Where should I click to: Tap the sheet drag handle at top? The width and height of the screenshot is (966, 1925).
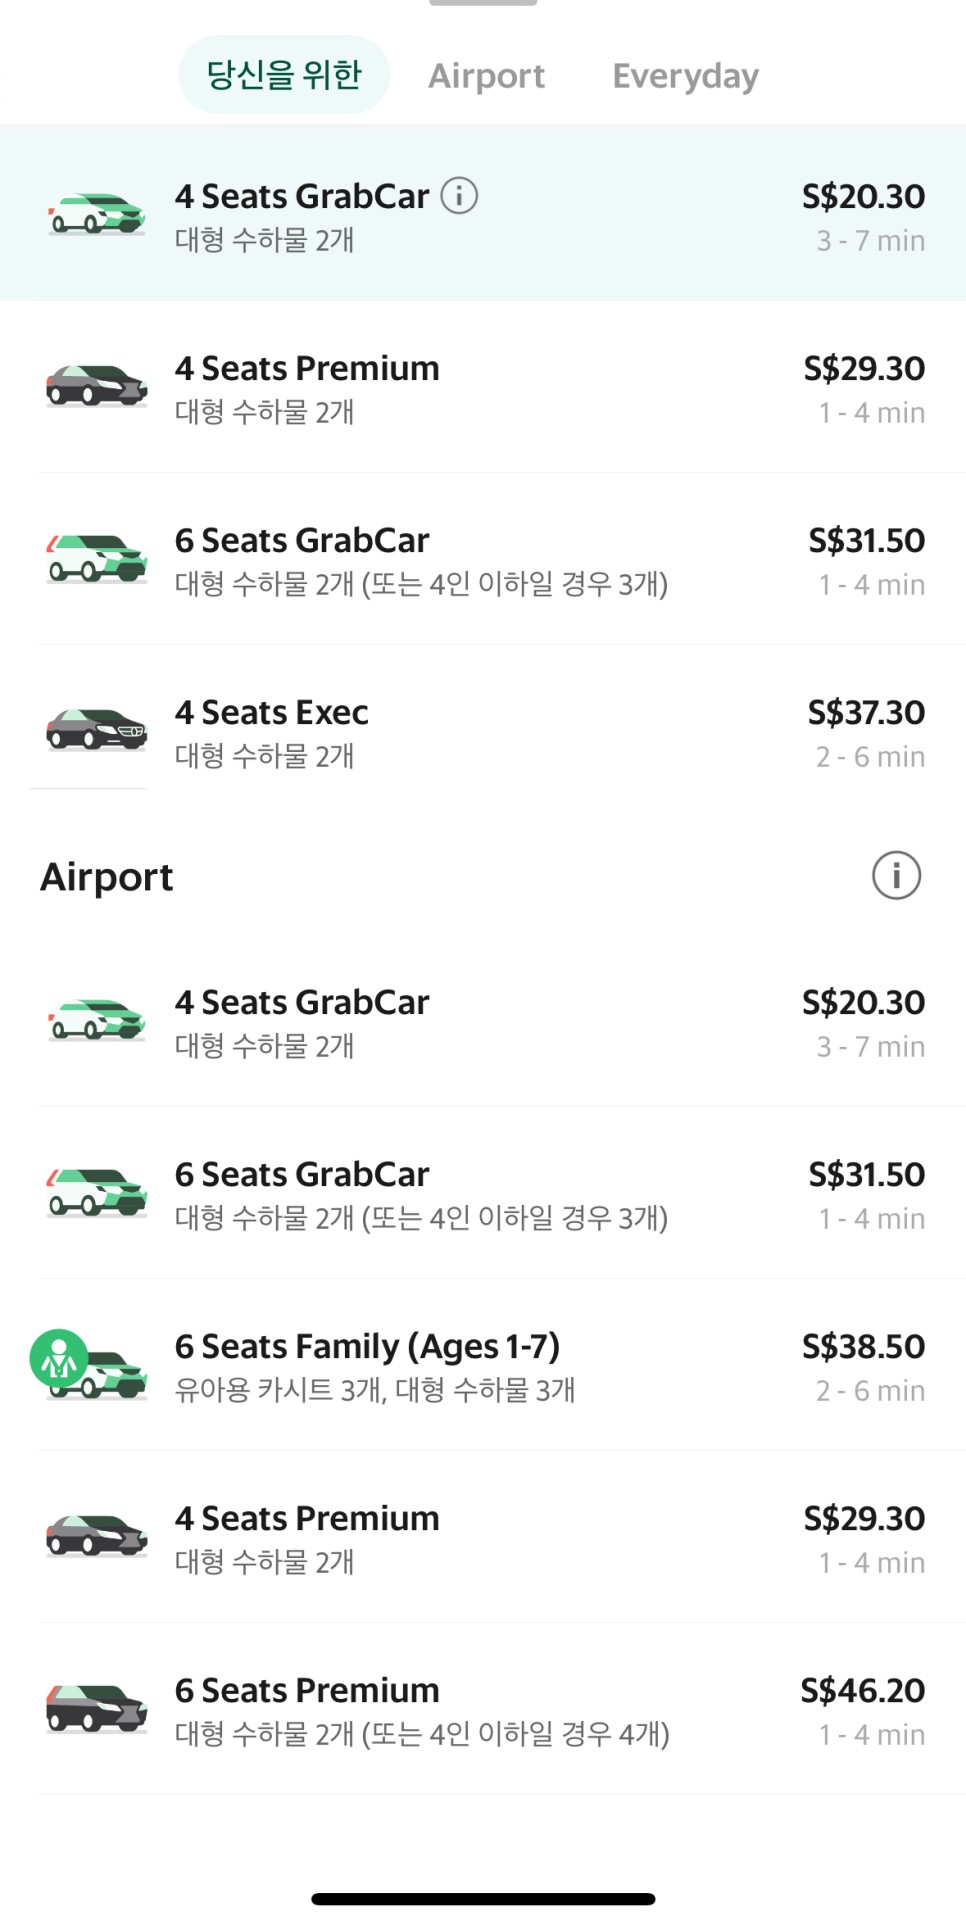coord(483,3)
